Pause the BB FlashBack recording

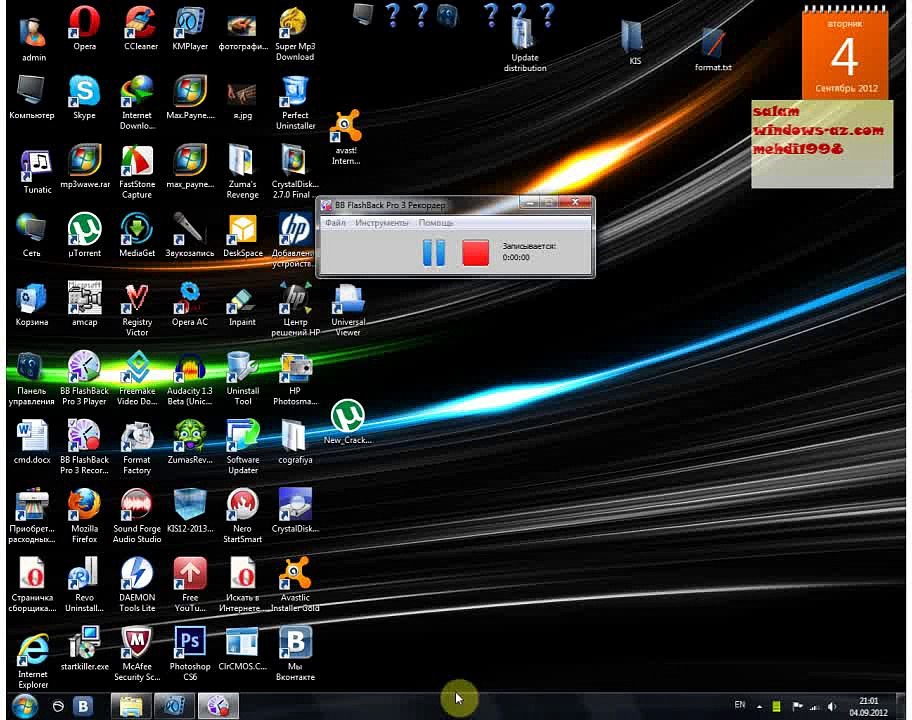click(433, 252)
